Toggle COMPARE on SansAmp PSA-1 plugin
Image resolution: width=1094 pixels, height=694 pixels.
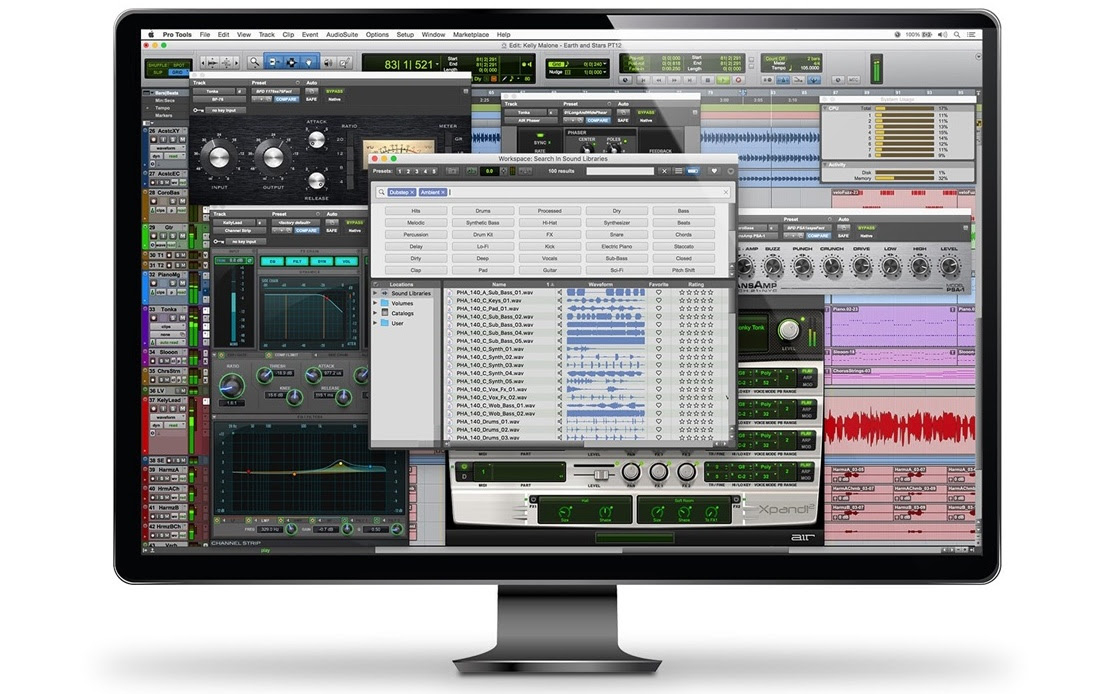pos(818,236)
